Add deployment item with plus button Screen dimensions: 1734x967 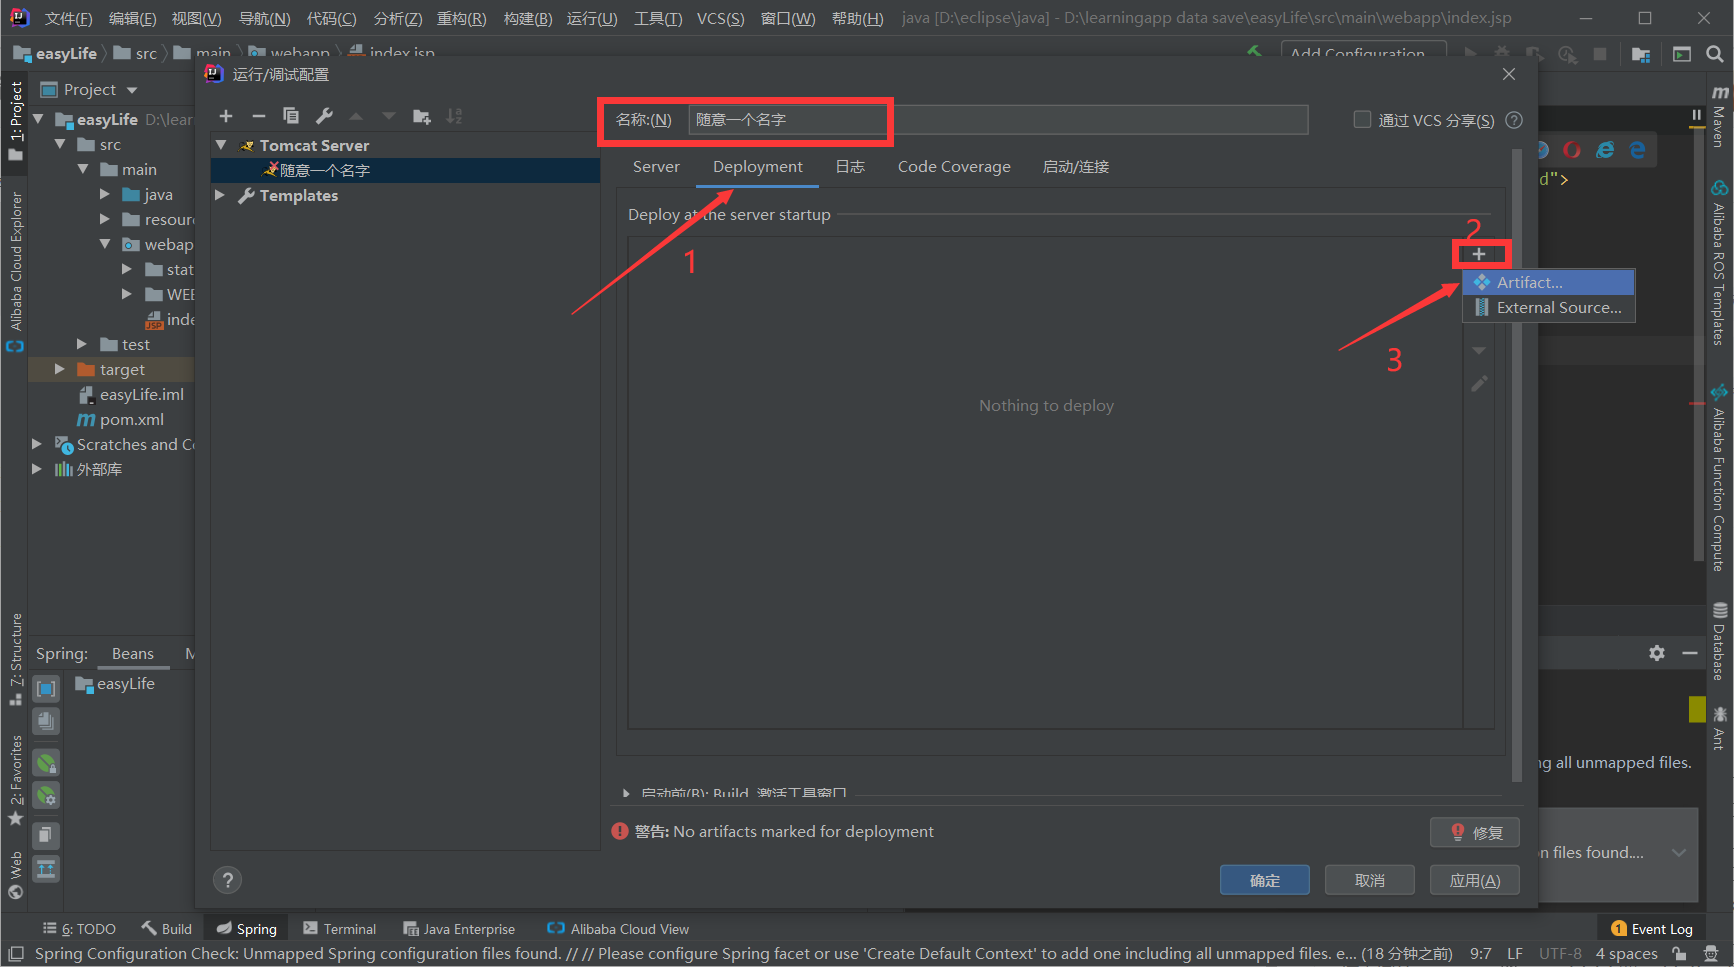click(1479, 254)
